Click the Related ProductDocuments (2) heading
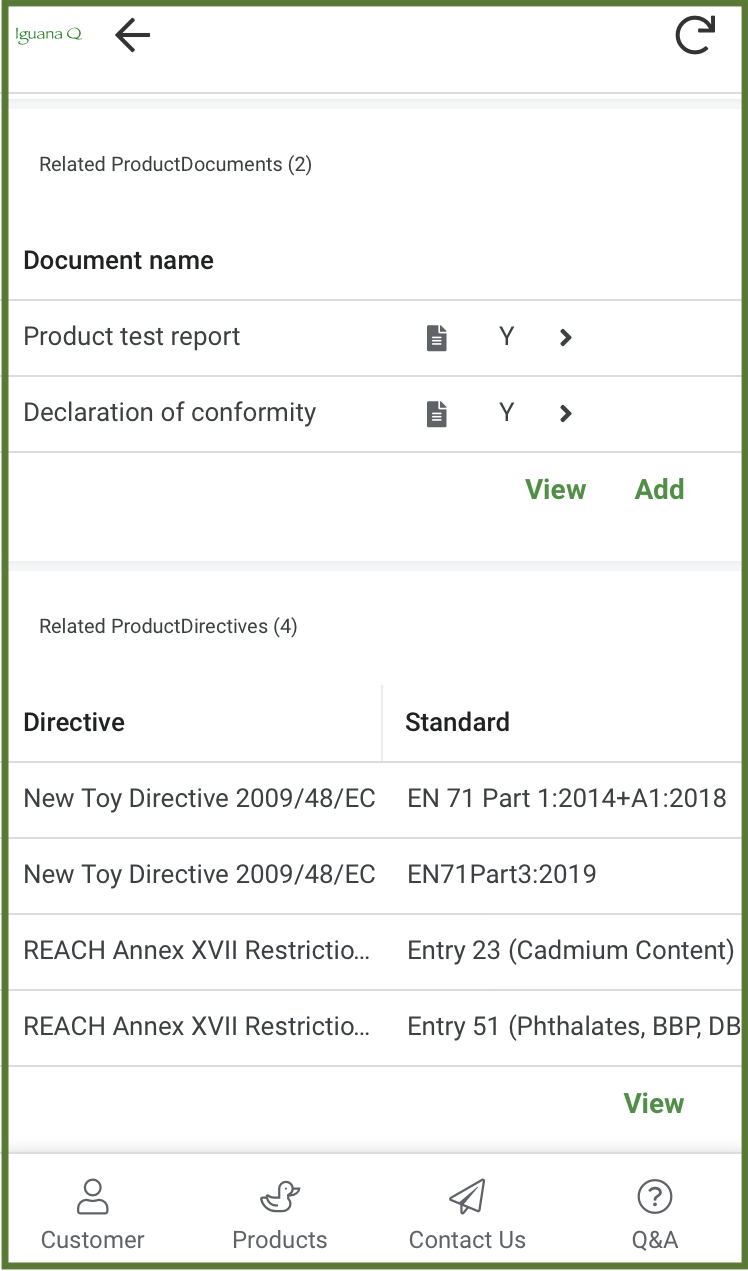 pos(176,165)
